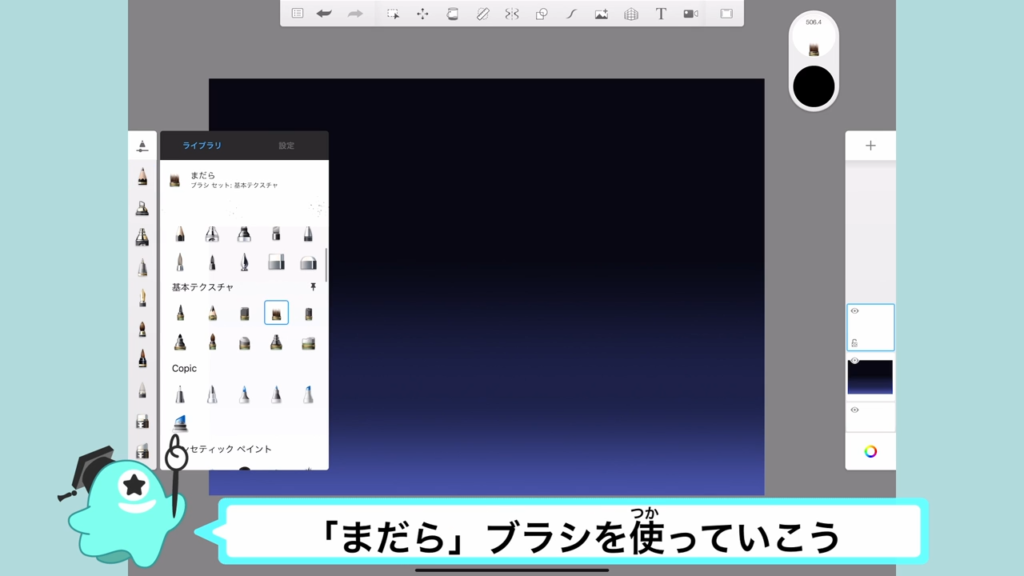Toggle the full-screen UI button in toolbar
This screenshot has width=1024, height=576.
point(727,14)
